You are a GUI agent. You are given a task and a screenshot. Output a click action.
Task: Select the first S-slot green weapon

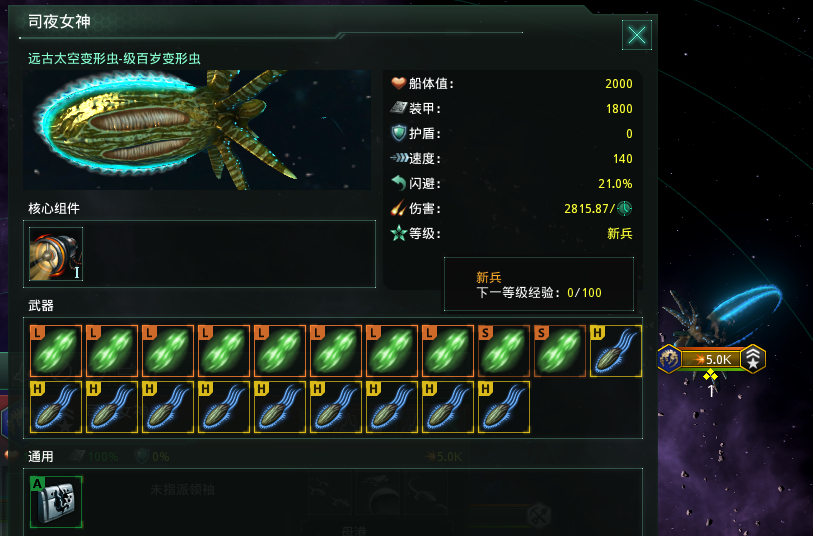(504, 350)
